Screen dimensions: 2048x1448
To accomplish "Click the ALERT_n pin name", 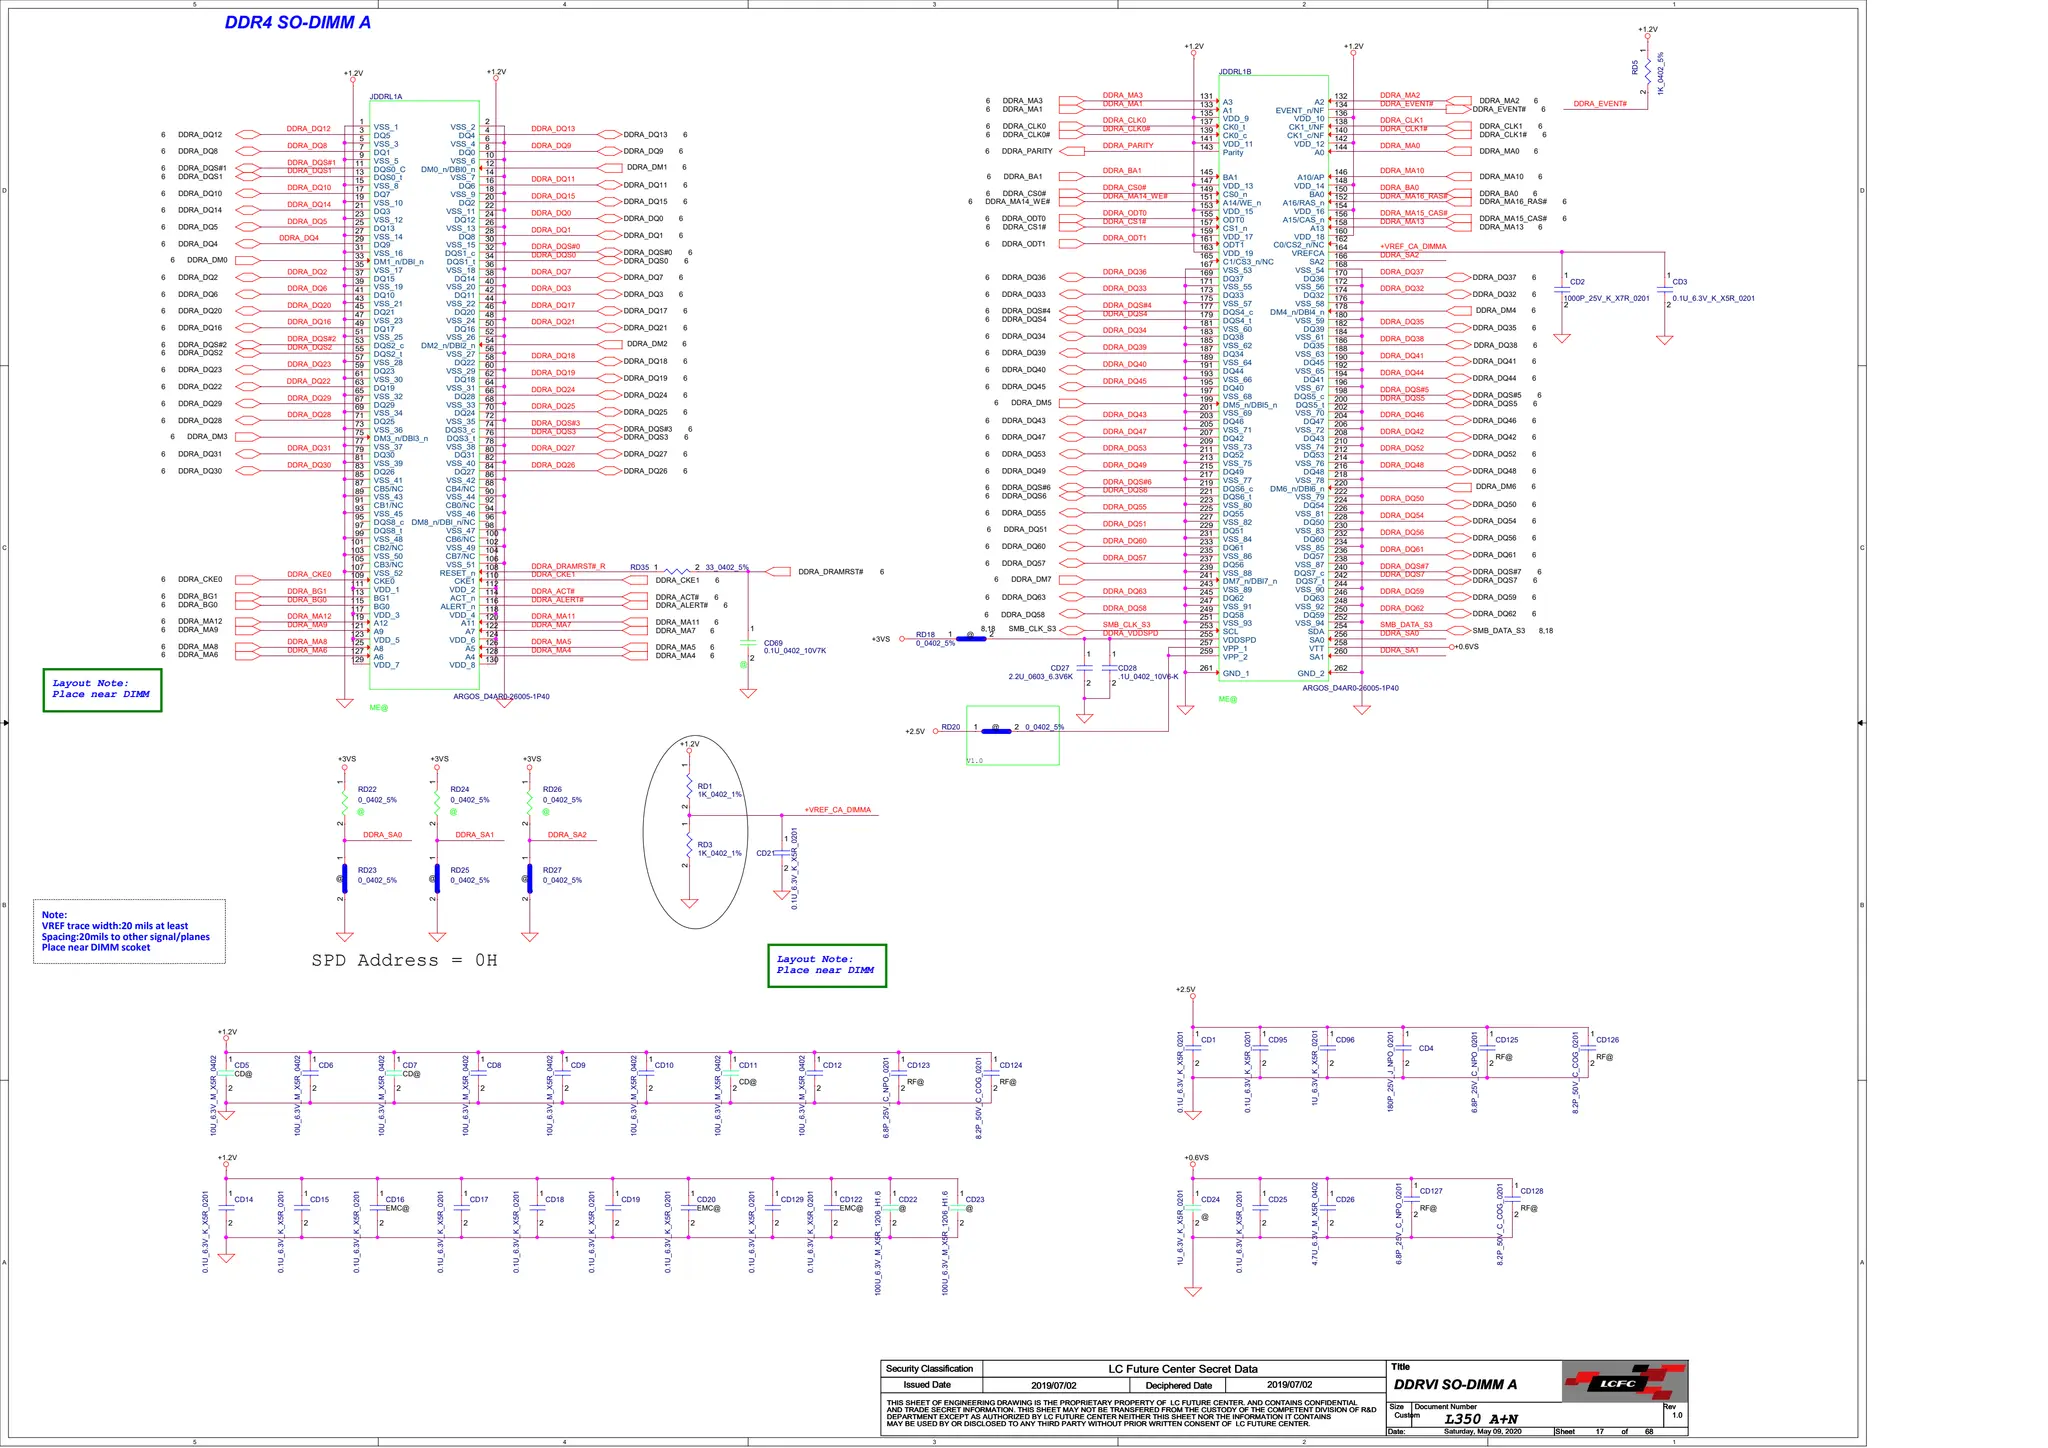I will click(x=458, y=607).
